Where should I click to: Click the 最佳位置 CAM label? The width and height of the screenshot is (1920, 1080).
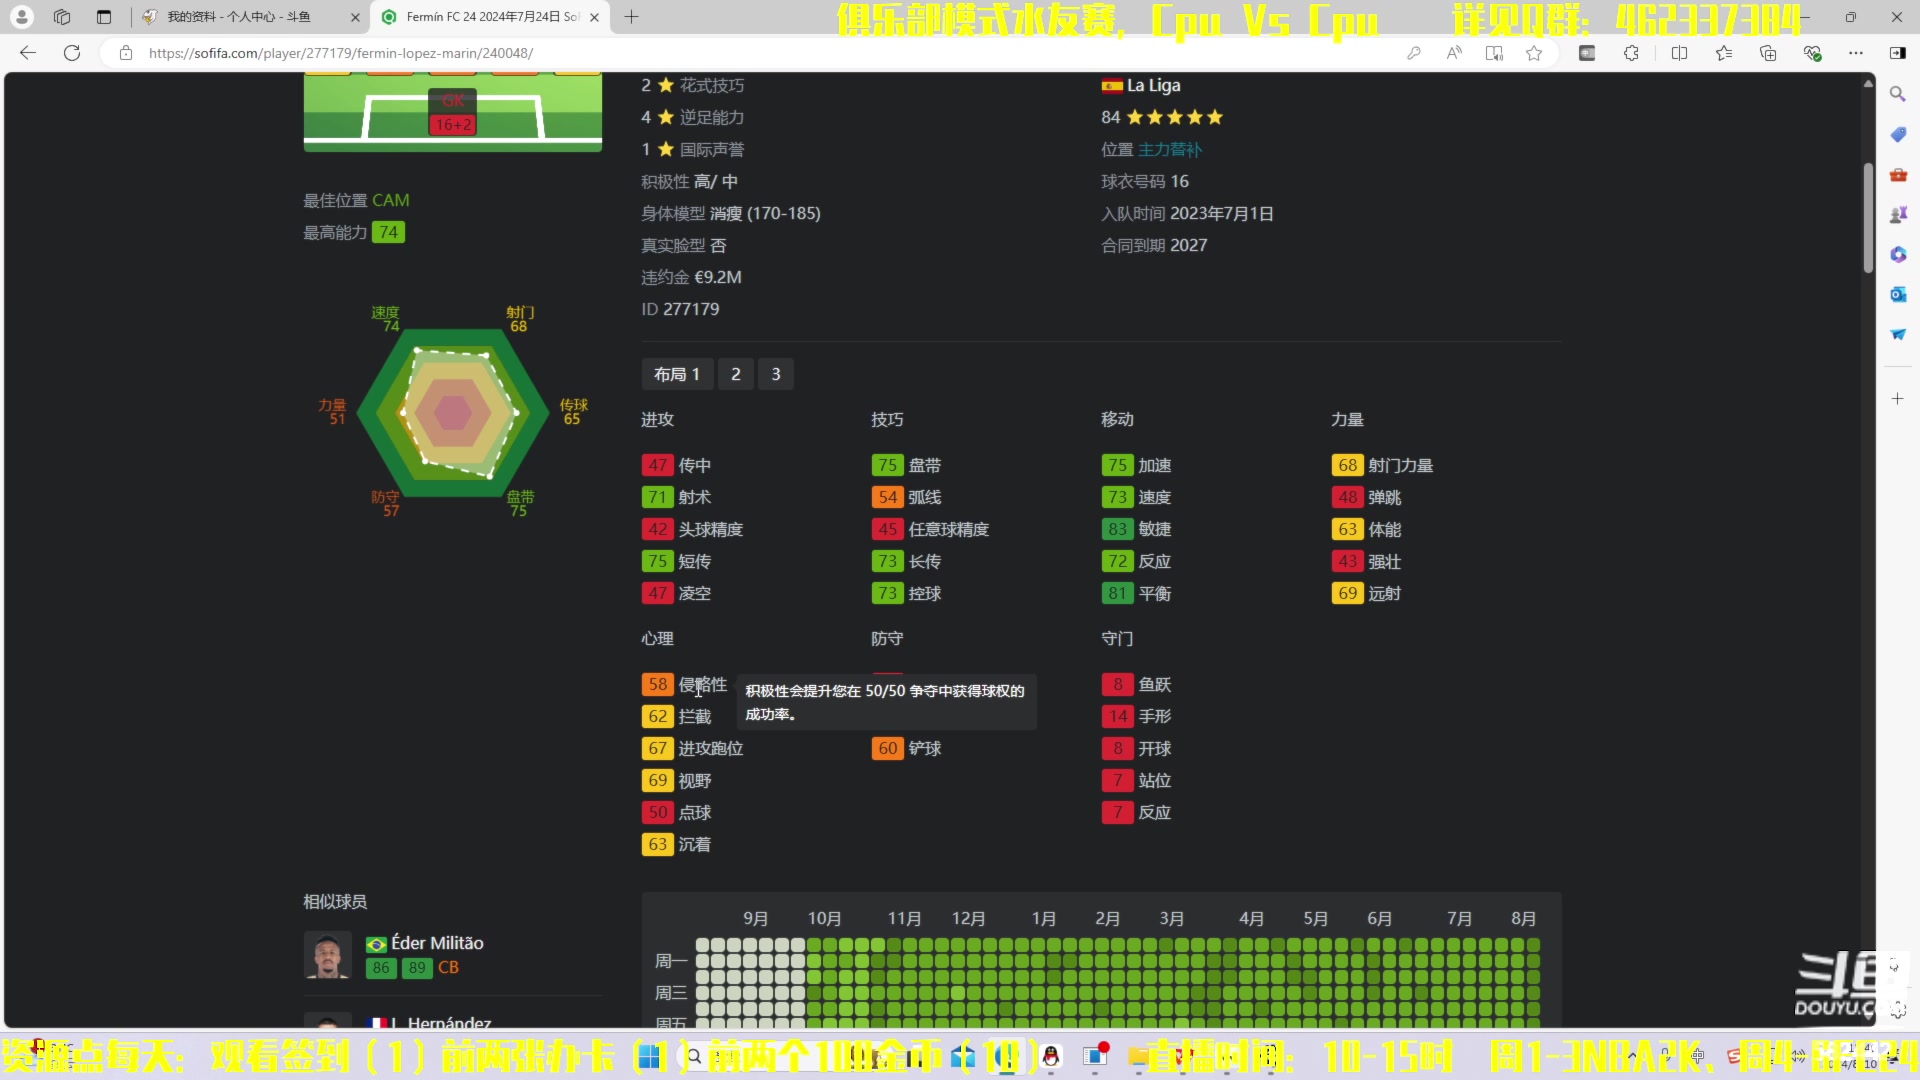point(356,200)
